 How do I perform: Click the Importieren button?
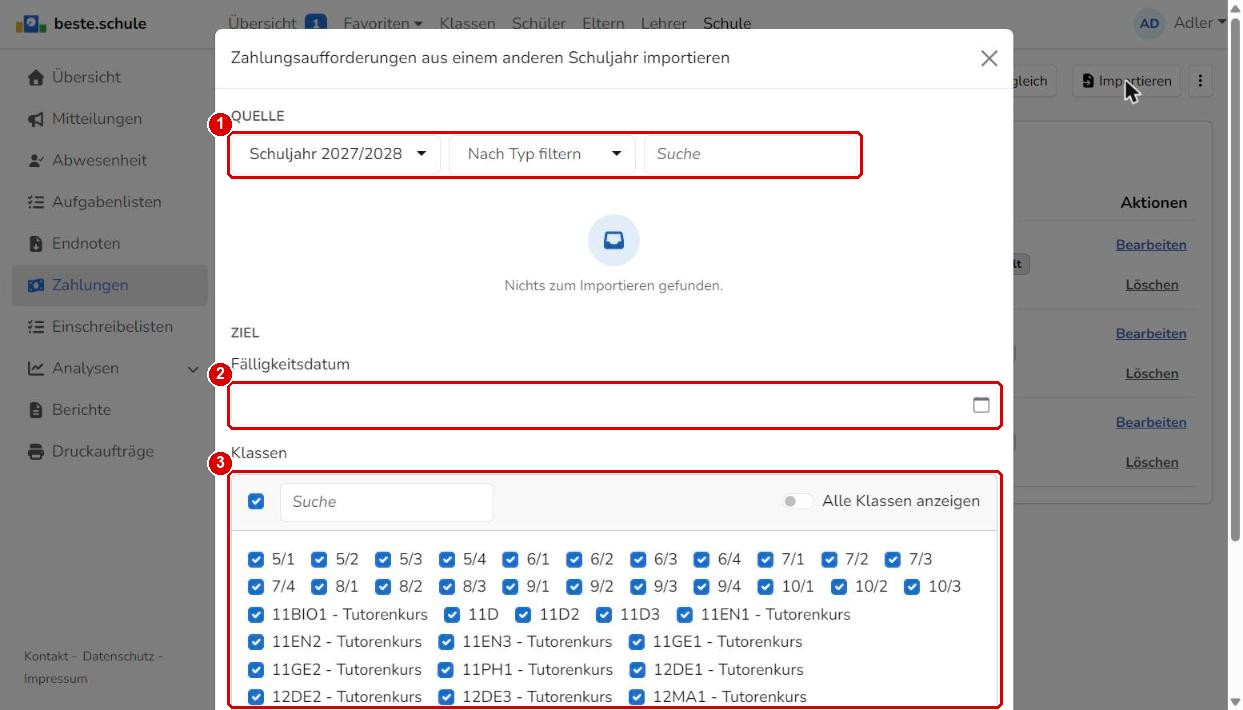tap(1127, 81)
